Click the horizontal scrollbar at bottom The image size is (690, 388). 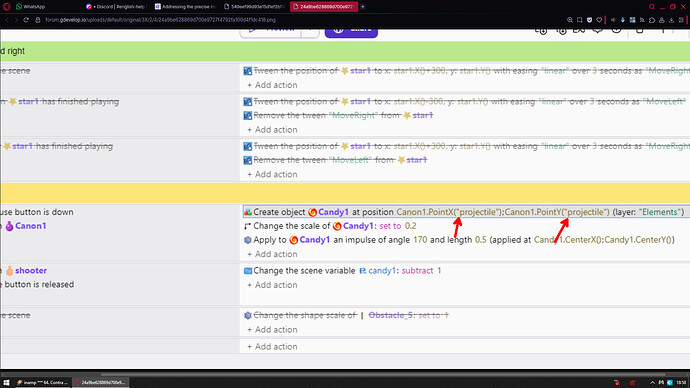(383, 374)
